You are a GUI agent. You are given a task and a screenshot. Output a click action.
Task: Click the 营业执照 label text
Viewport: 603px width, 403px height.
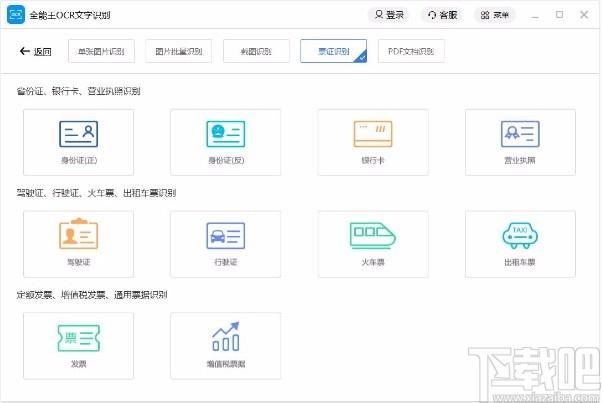[x=520, y=160]
